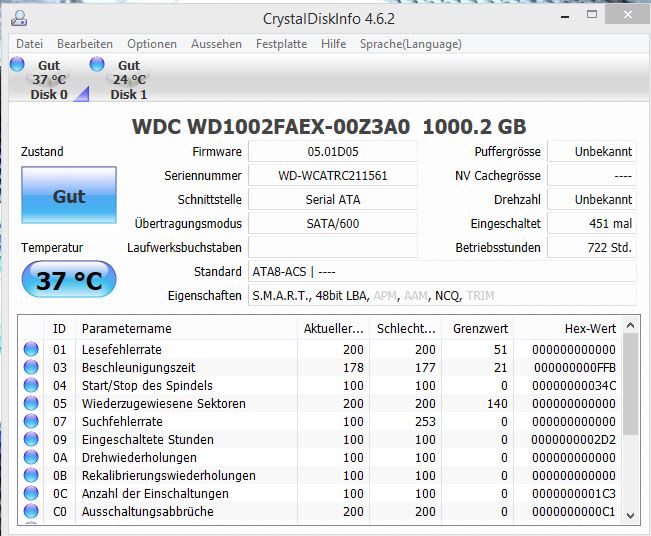The height and width of the screenshot is (536, 651).
Task: Click the Betriebsstunden value 722 Std.
Action: point(592,247)
